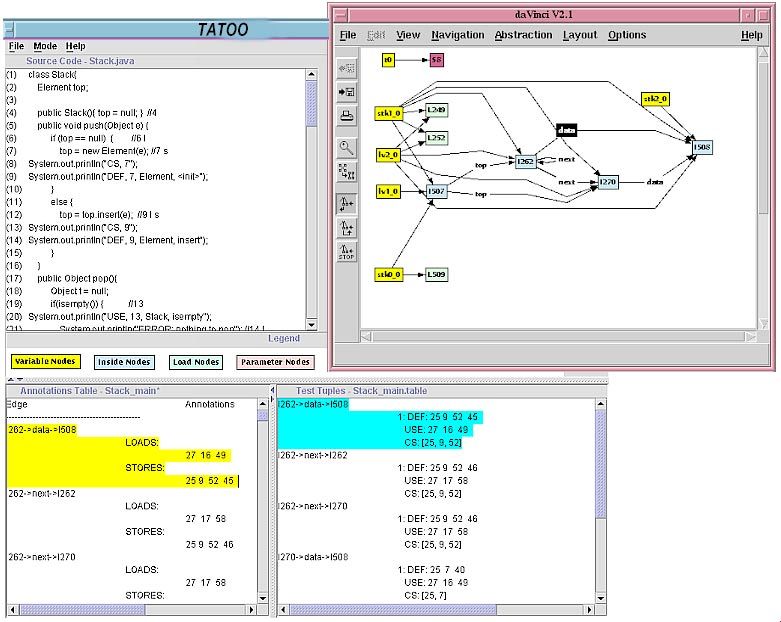781x622 pixels.
Task: Select the yellow t0 graph node
Action: (x=388, y=60)
